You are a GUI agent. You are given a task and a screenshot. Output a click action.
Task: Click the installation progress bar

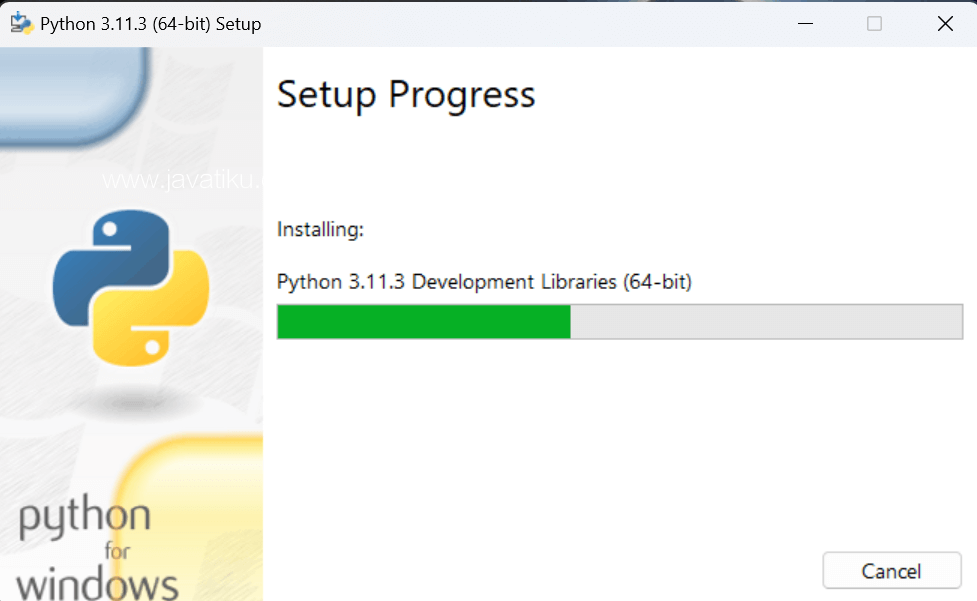(620, 321)
